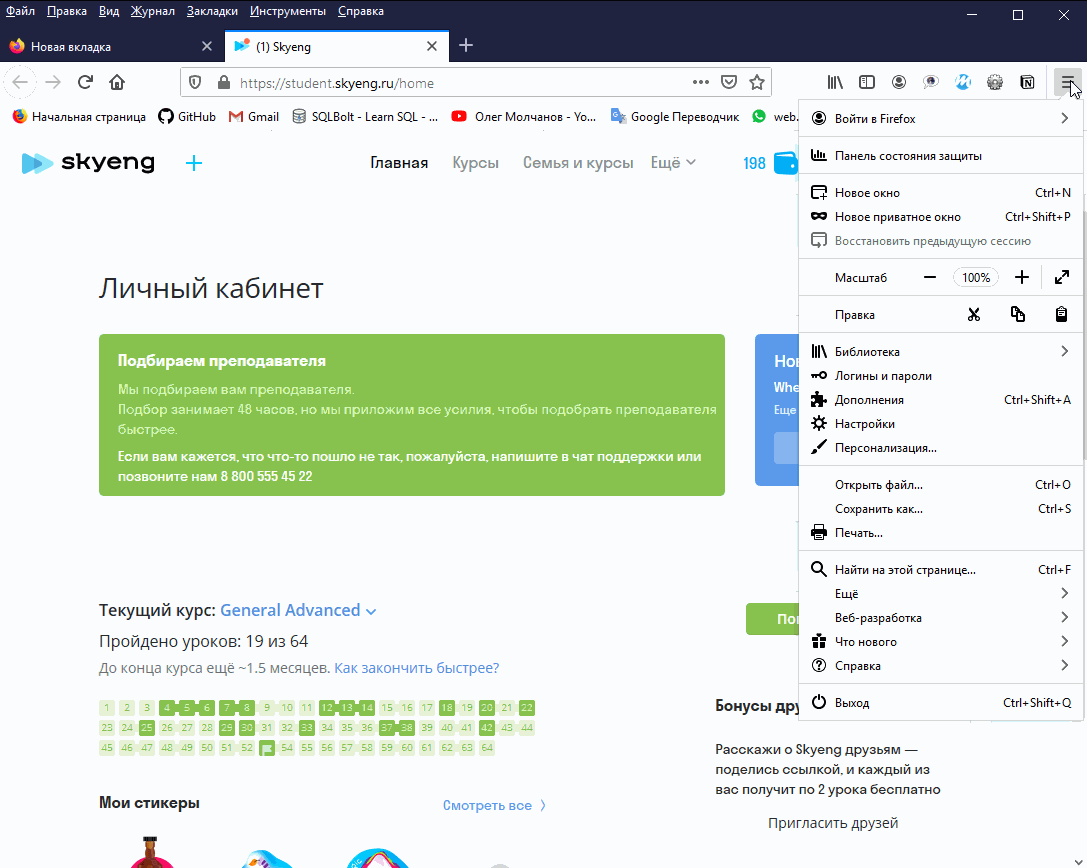Viewport: 1087px width, 868px height.
Task: Click the blue plus icon near Skyeng logo
Action: 194,163
